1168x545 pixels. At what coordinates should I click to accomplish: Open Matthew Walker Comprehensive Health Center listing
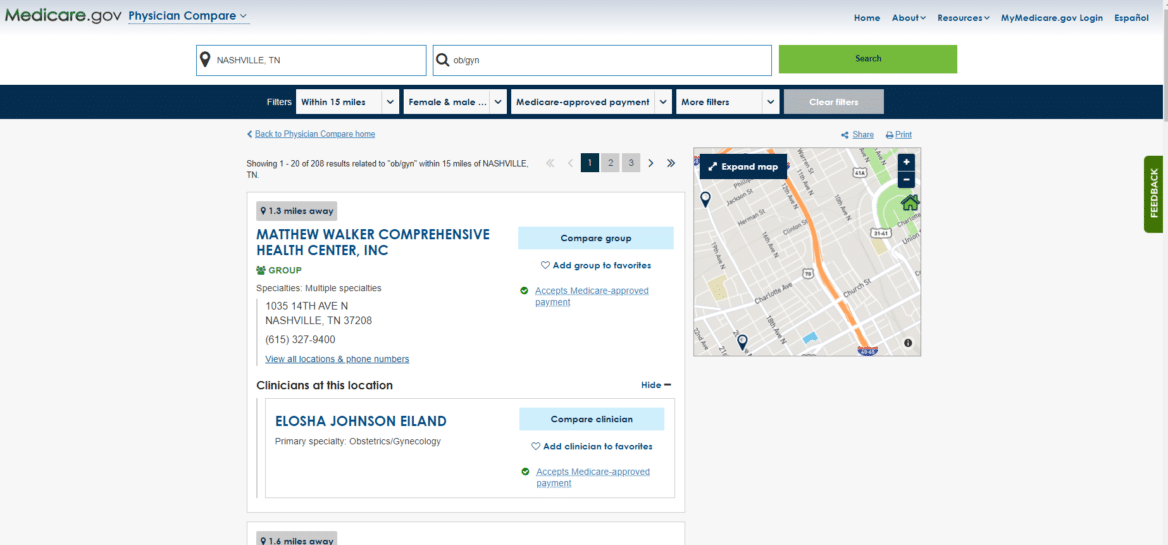coord(373,243)
